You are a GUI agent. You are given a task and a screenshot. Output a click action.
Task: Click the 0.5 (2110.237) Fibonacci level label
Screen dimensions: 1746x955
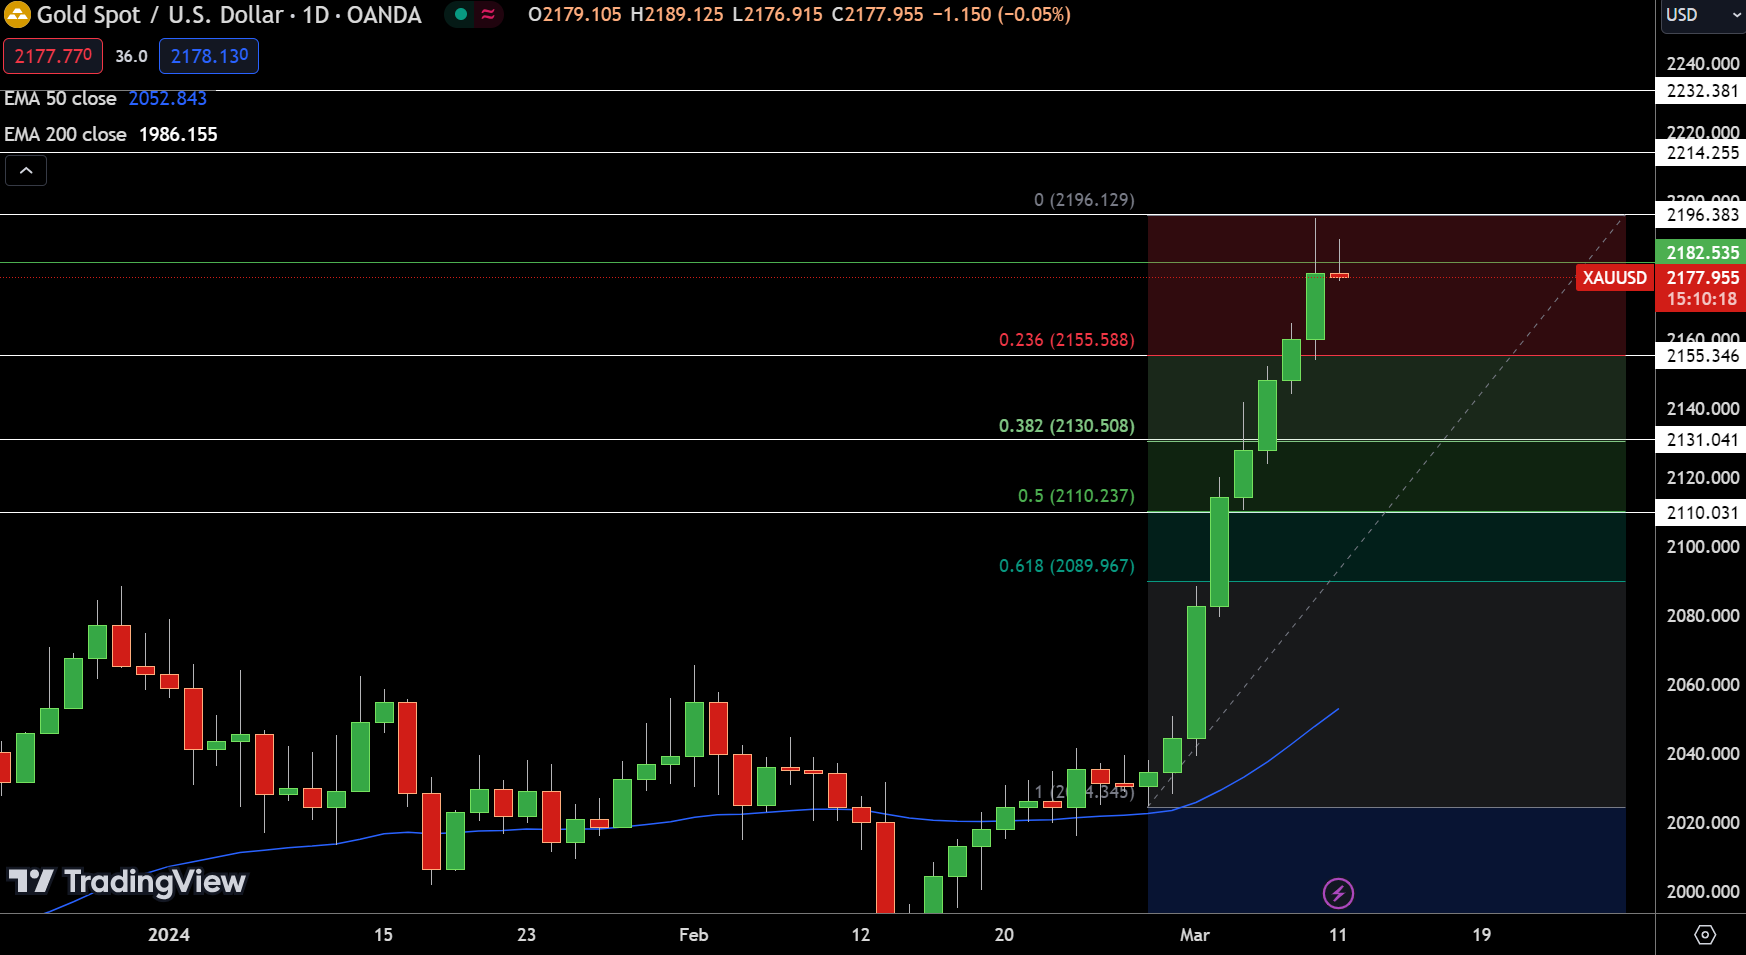[x=1075, y=496]
